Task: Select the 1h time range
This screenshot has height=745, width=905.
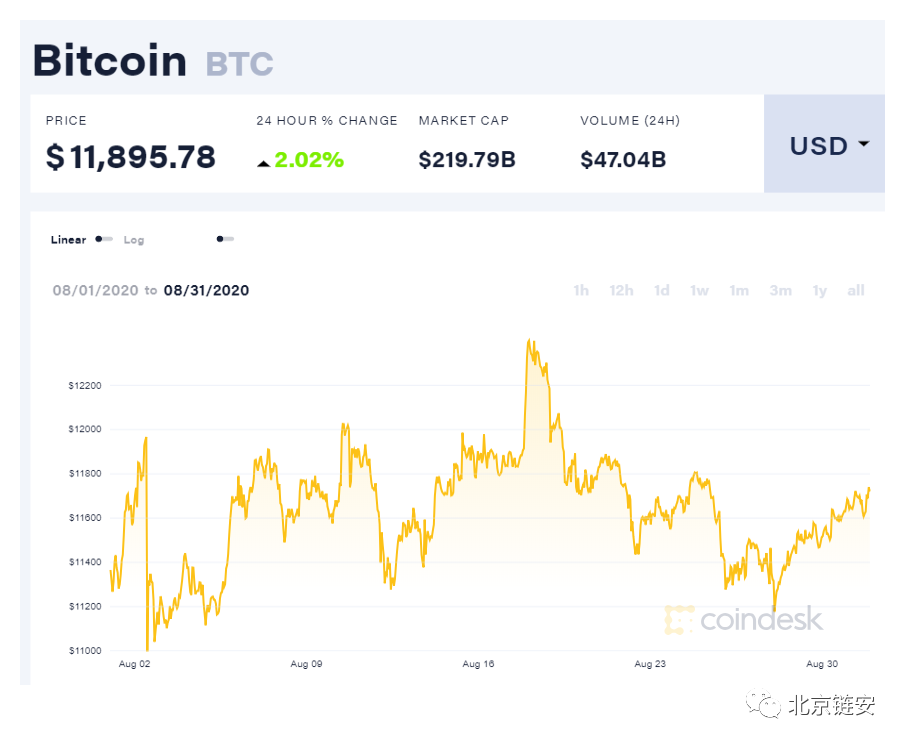Action: pyautogui.click(x=581, y=290)
